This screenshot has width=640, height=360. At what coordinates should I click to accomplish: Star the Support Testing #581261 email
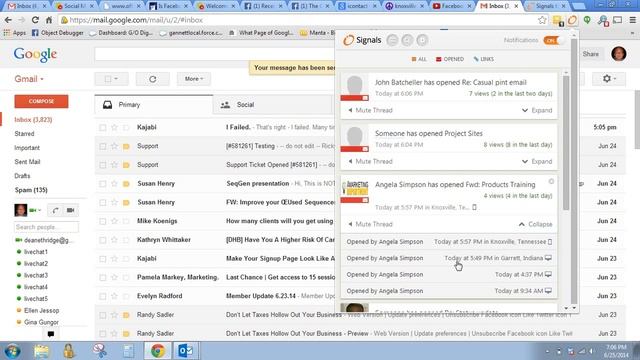coord(114,146)
